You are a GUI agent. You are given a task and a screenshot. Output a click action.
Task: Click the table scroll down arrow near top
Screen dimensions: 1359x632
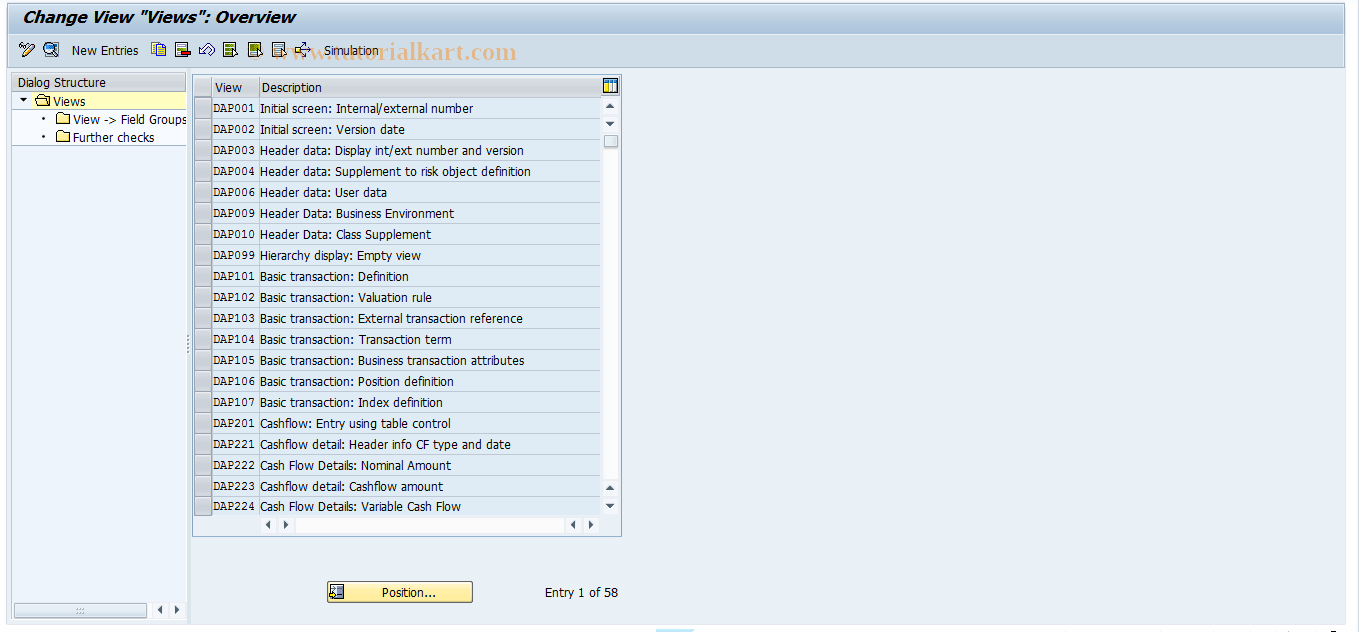610,123
